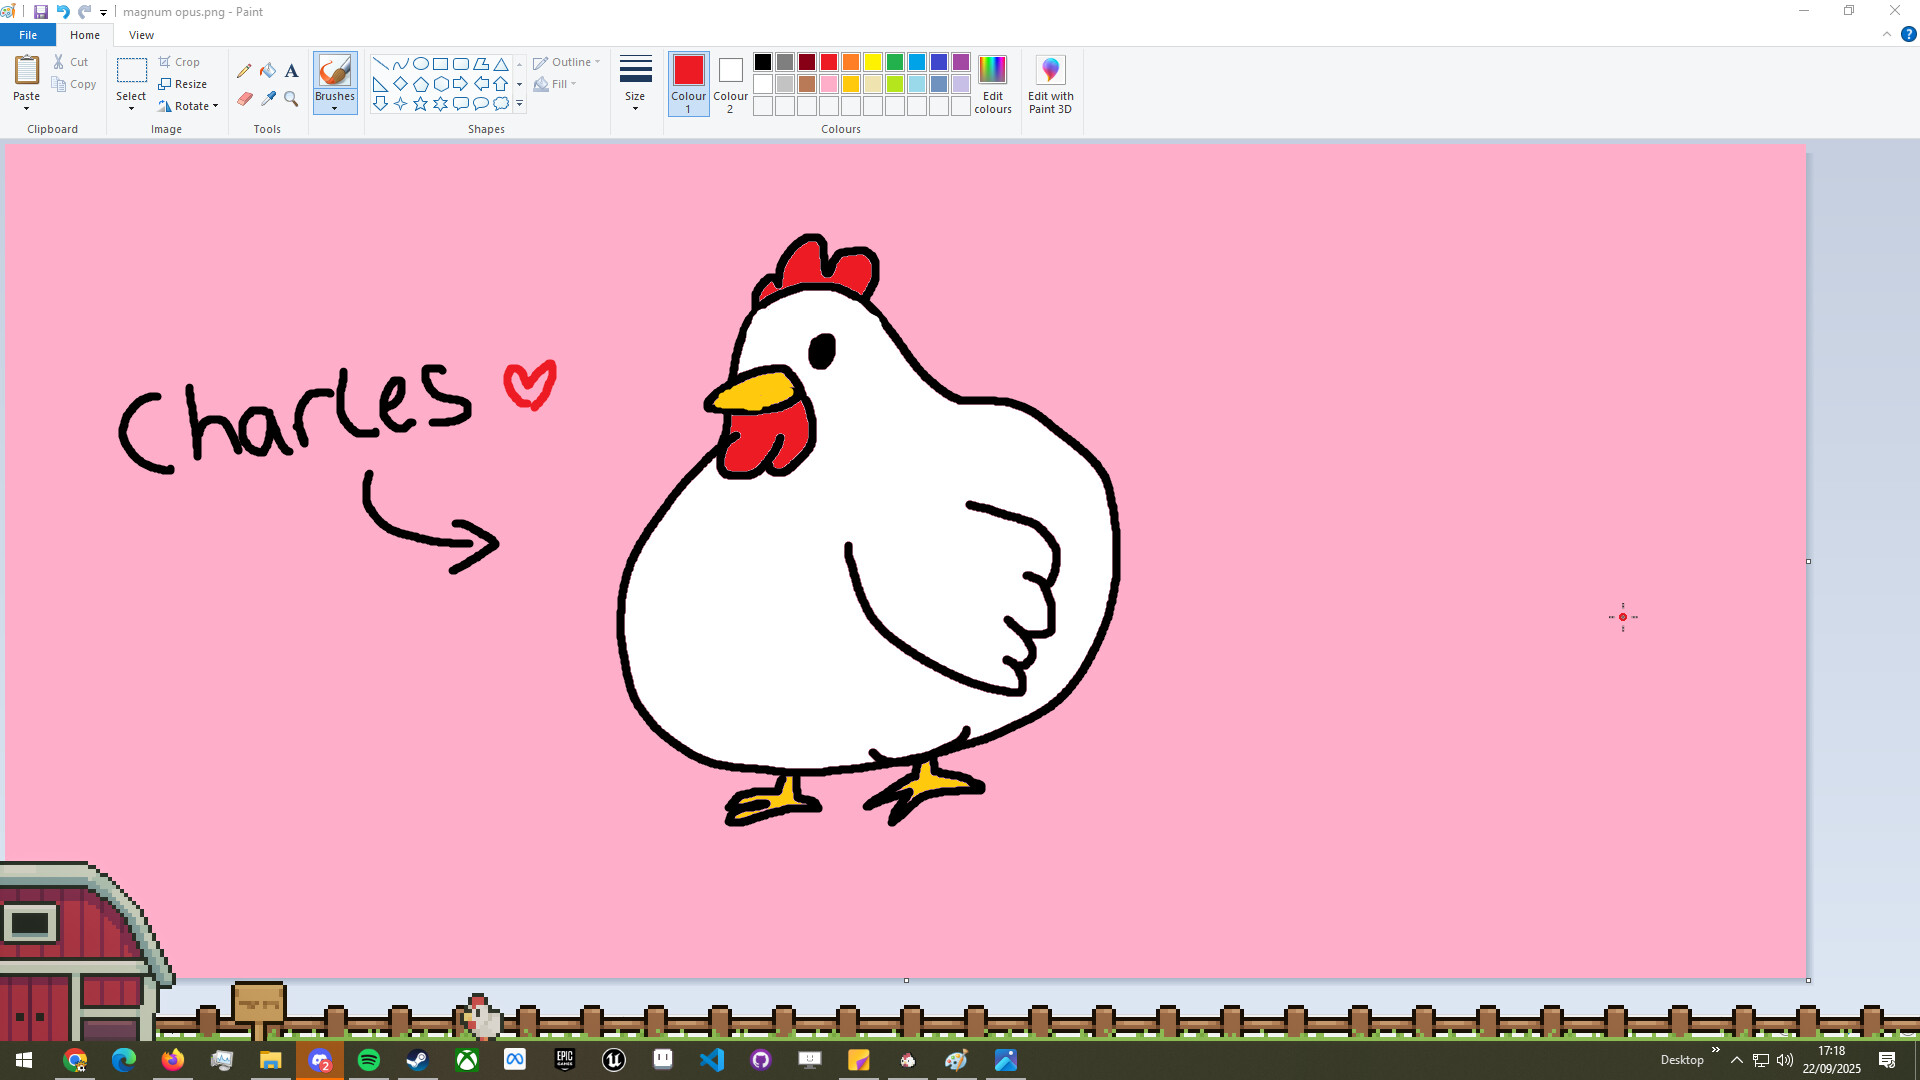Choose the Text tool

tap(291, 71)
